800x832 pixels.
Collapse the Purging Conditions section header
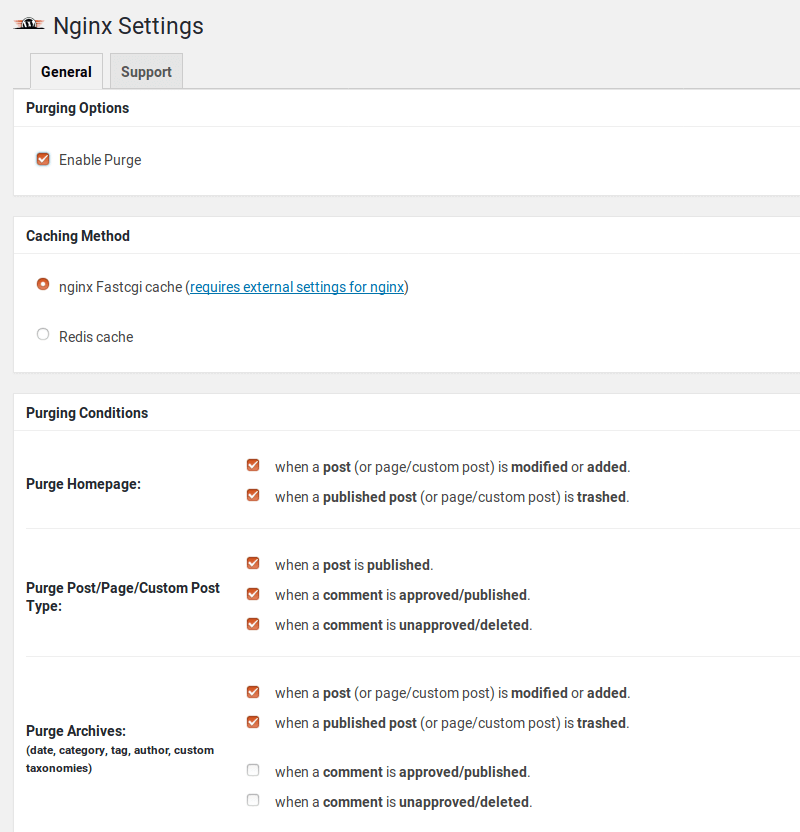click(86, 413)
